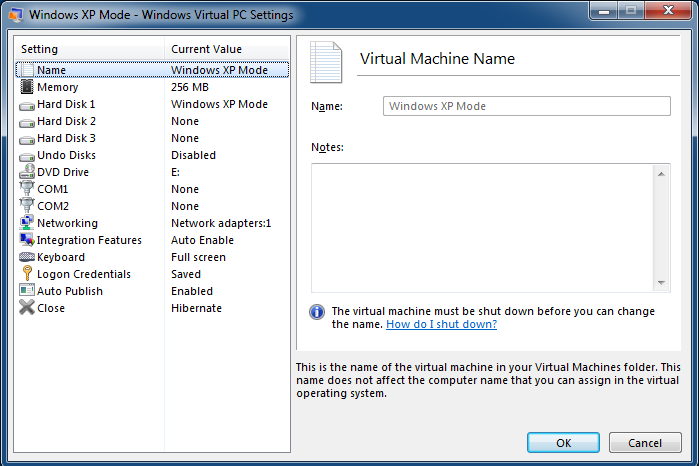Image resolution: width=699 pixels, height=466 pixels.
Task: Select the Memory setting
Action: [x=58, y=87]
